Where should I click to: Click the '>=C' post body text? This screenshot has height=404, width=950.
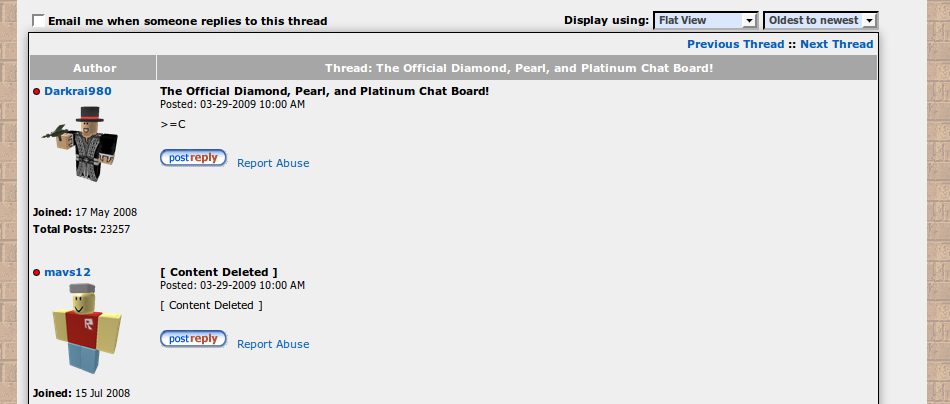tap(173, 125)
